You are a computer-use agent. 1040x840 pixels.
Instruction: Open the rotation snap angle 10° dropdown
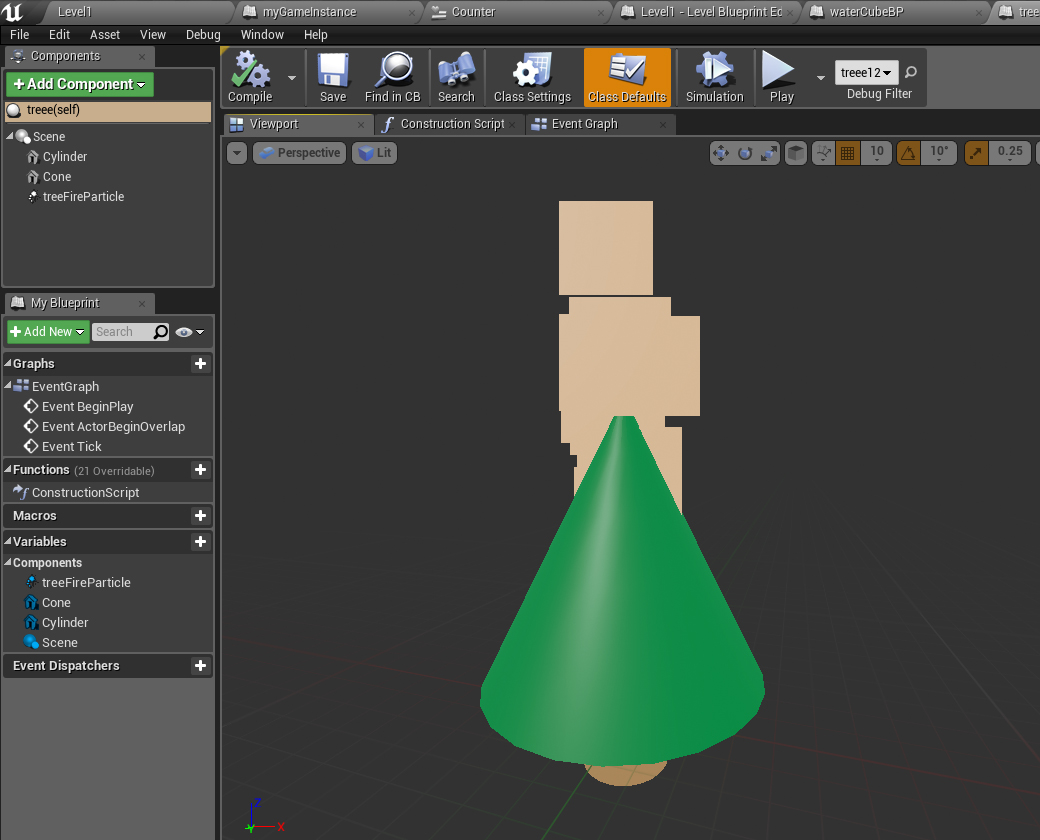click(939, 152)
